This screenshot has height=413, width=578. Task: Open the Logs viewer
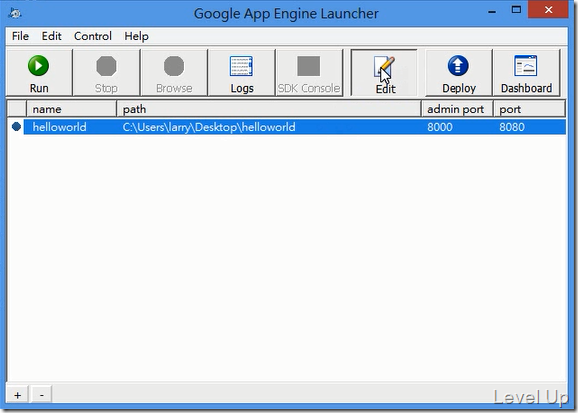click(241, 73)
